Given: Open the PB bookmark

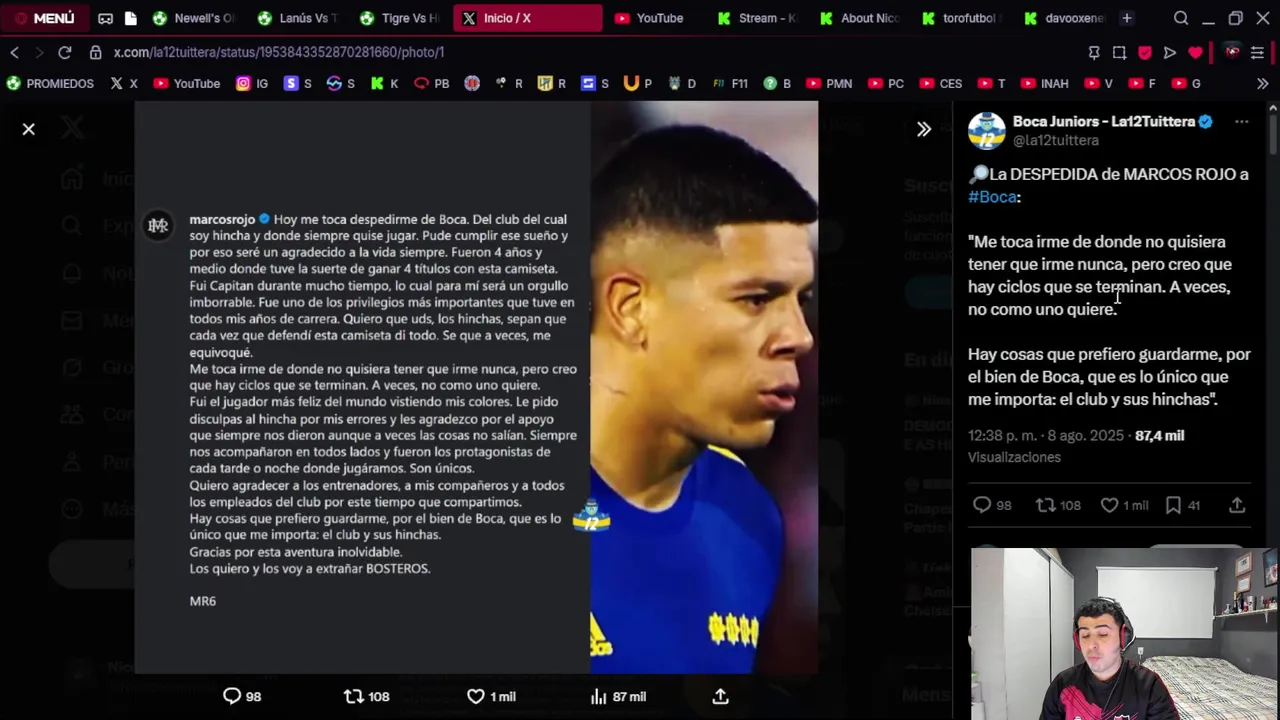Looking at the screenshot, I should (x=432, y=84).
